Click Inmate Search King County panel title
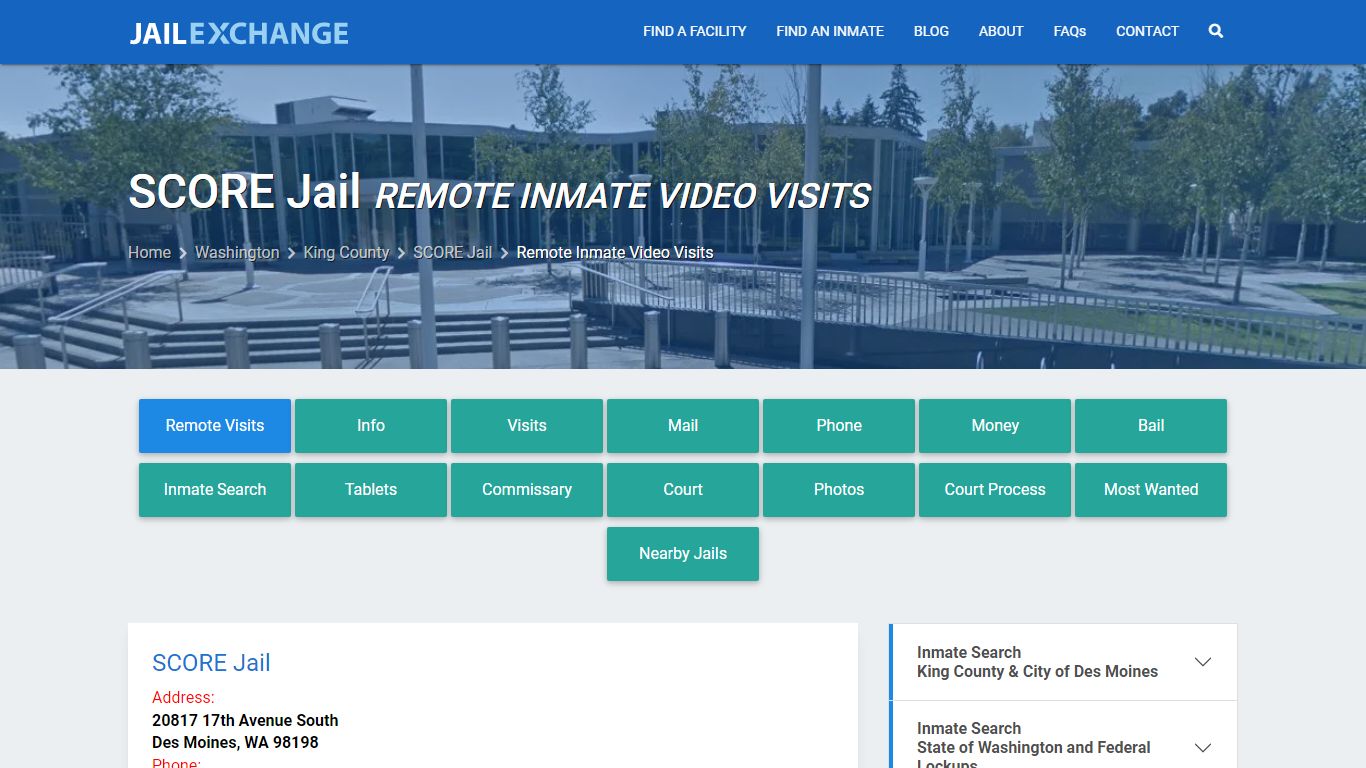 click(1037, 662)
